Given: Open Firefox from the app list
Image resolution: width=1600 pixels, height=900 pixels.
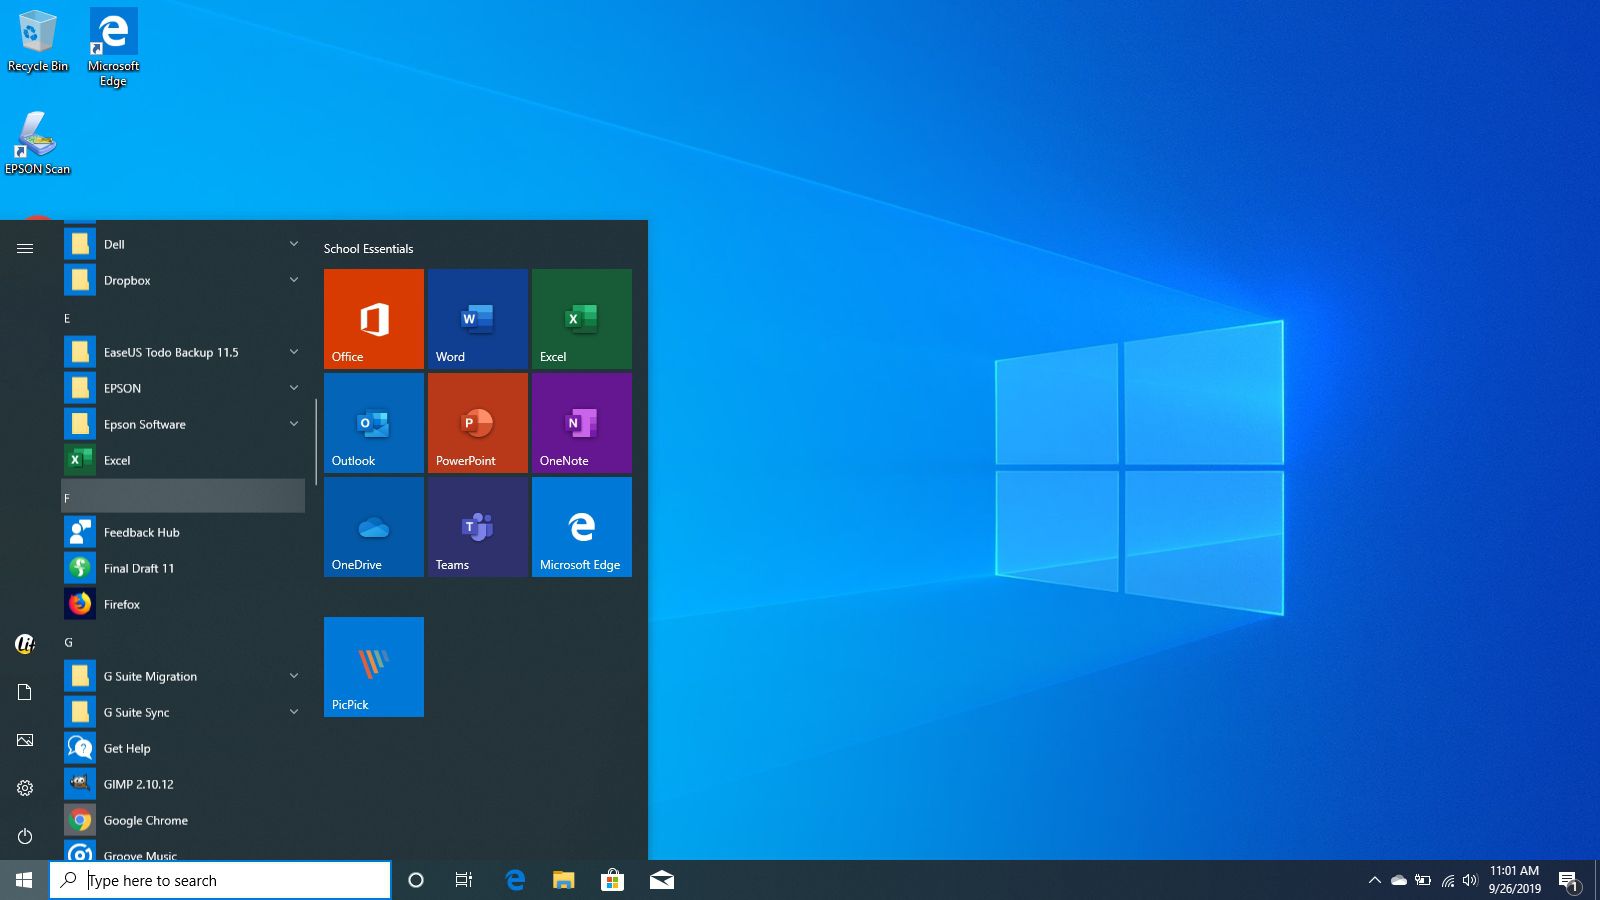Looking at the screenshot, I should click(x=183, y=604).
